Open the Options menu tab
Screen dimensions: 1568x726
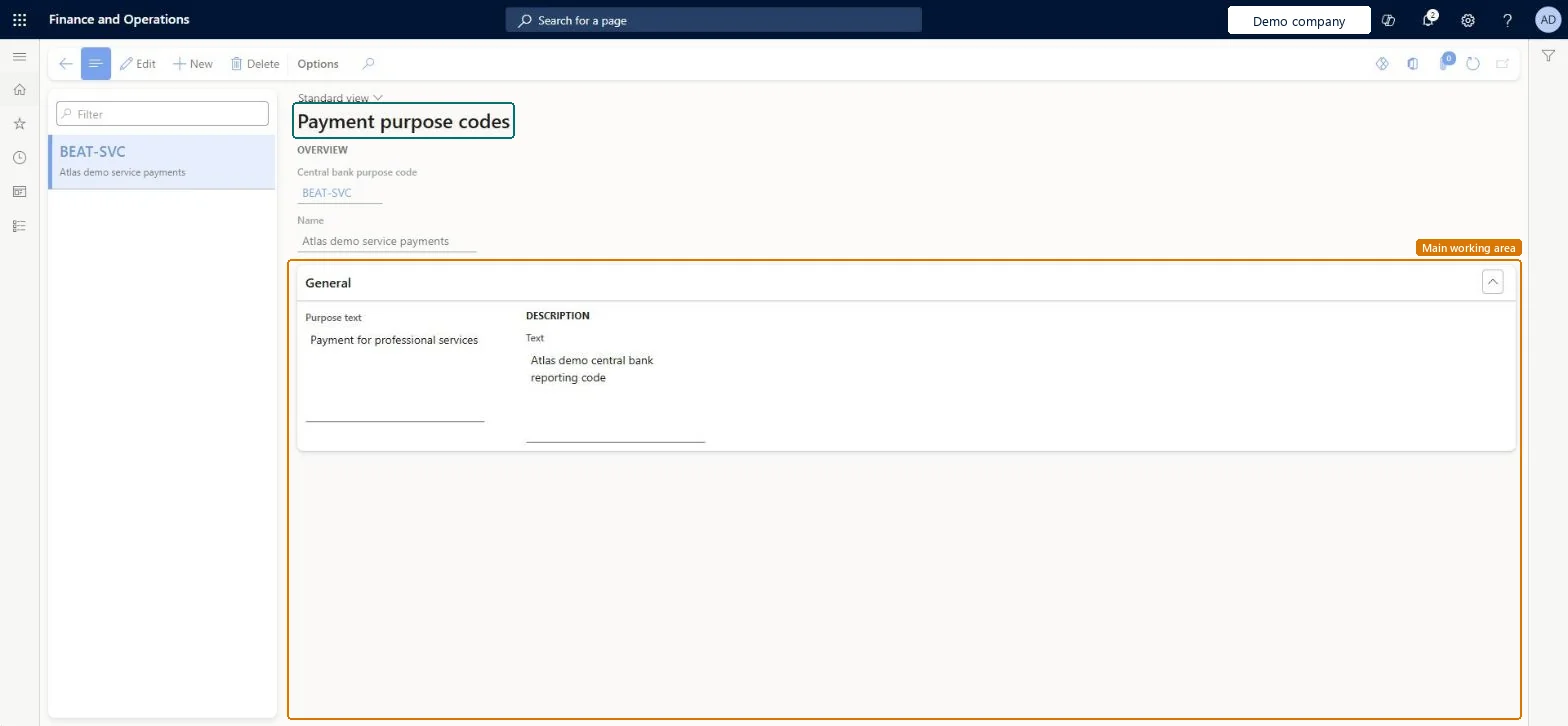tap(318, 64)
